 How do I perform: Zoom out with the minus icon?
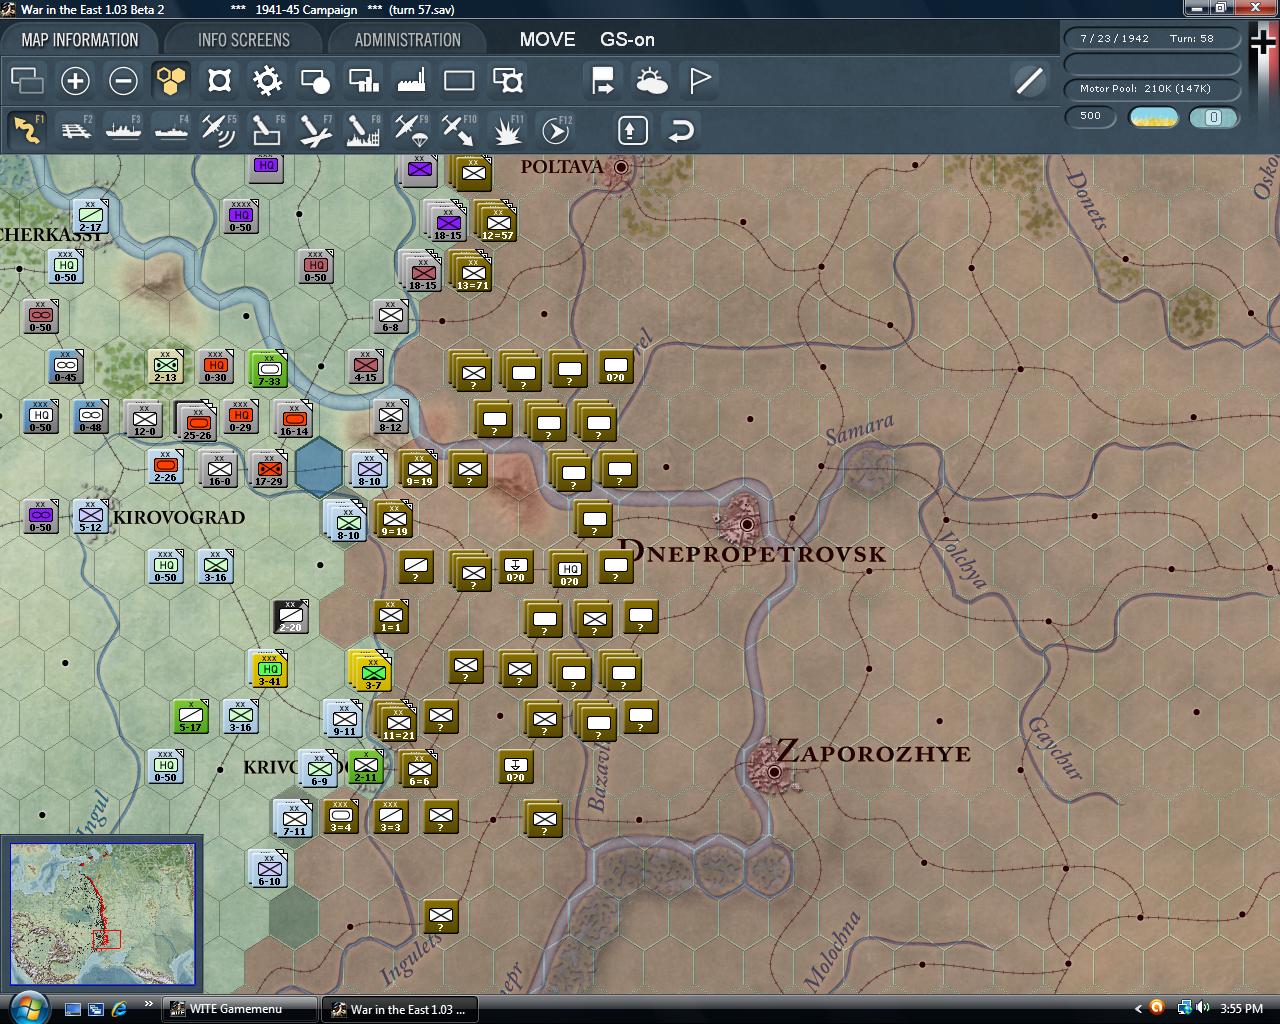coord(123,80)
